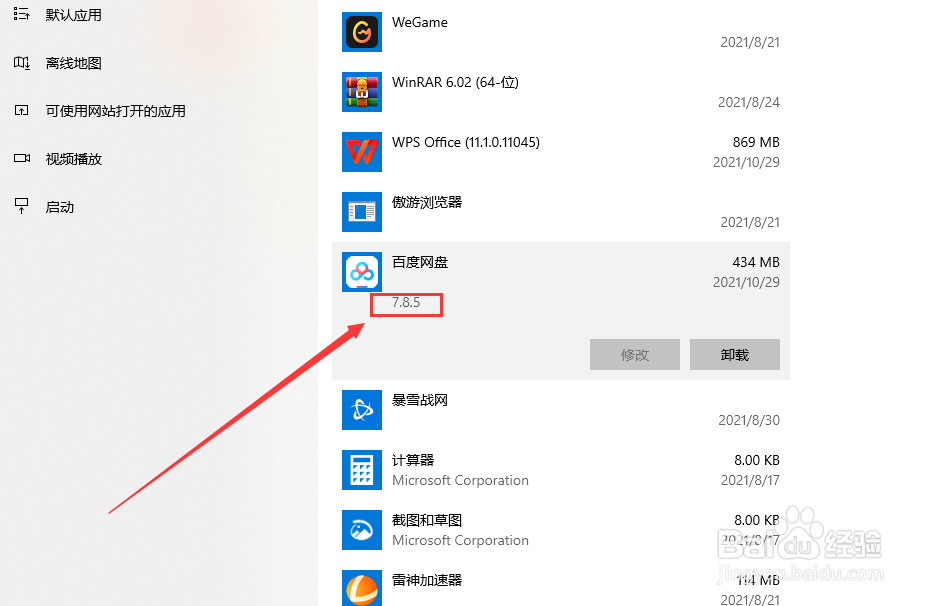The width and height of the screenshot is (935, 606).
Task: Select the 雷神加速器 entry name
Action: click(427, 580)
